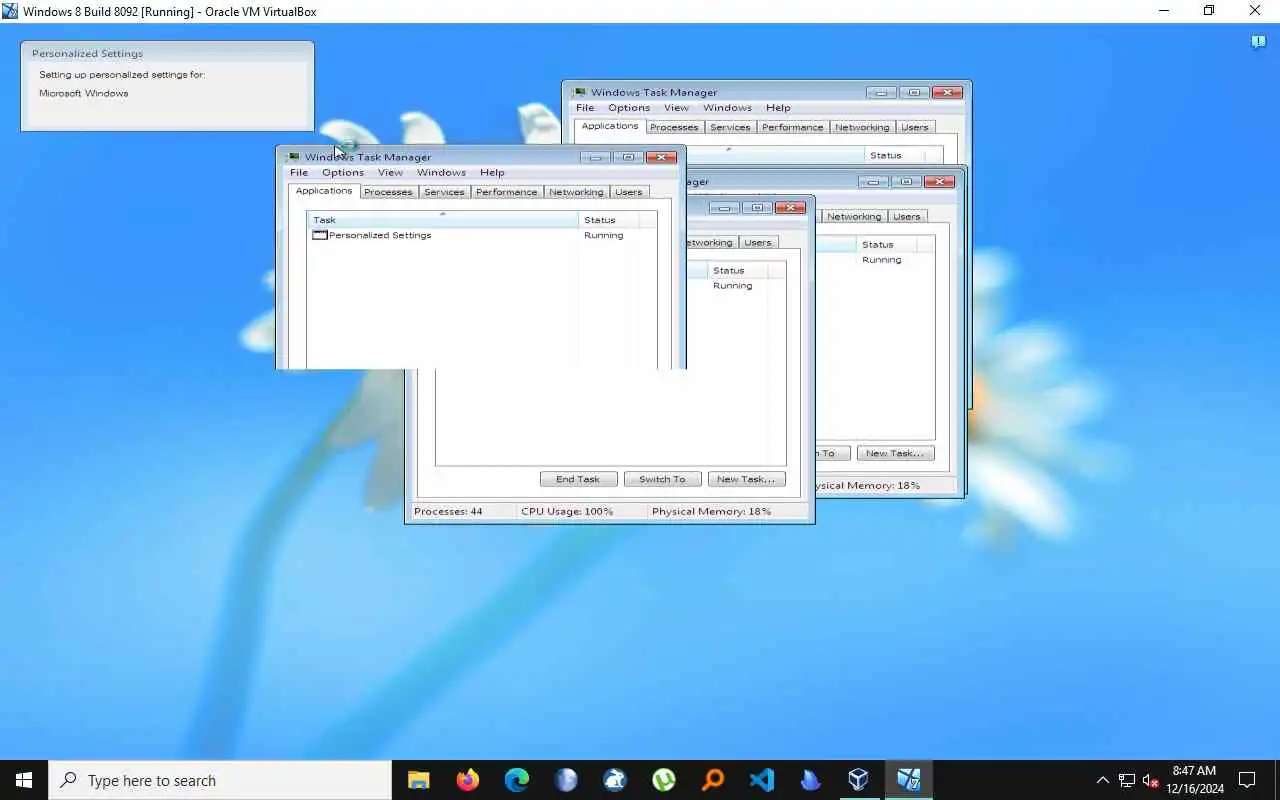
Task: Open Help menu in frontmost Task Manager
Action: coord(492,172)
